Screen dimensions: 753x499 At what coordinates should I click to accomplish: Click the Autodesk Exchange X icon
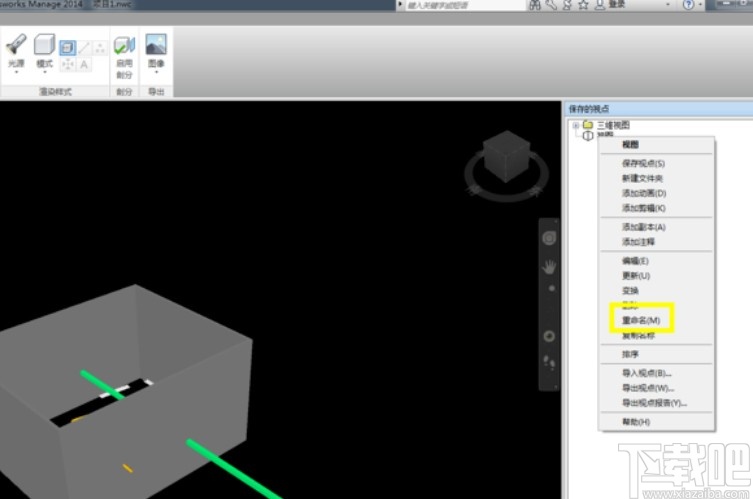click(567, 5)
